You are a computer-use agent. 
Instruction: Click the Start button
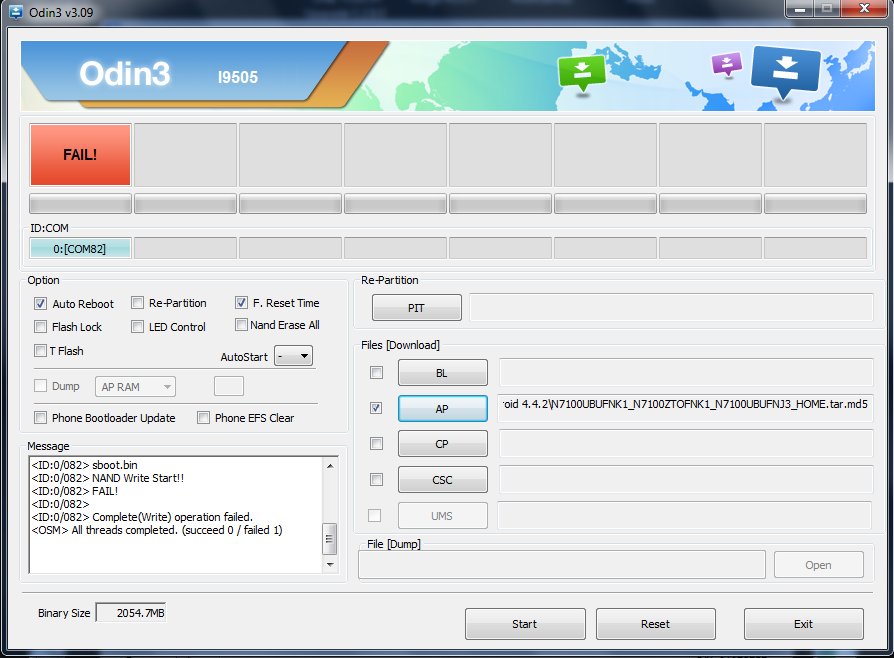coord(525,624)
